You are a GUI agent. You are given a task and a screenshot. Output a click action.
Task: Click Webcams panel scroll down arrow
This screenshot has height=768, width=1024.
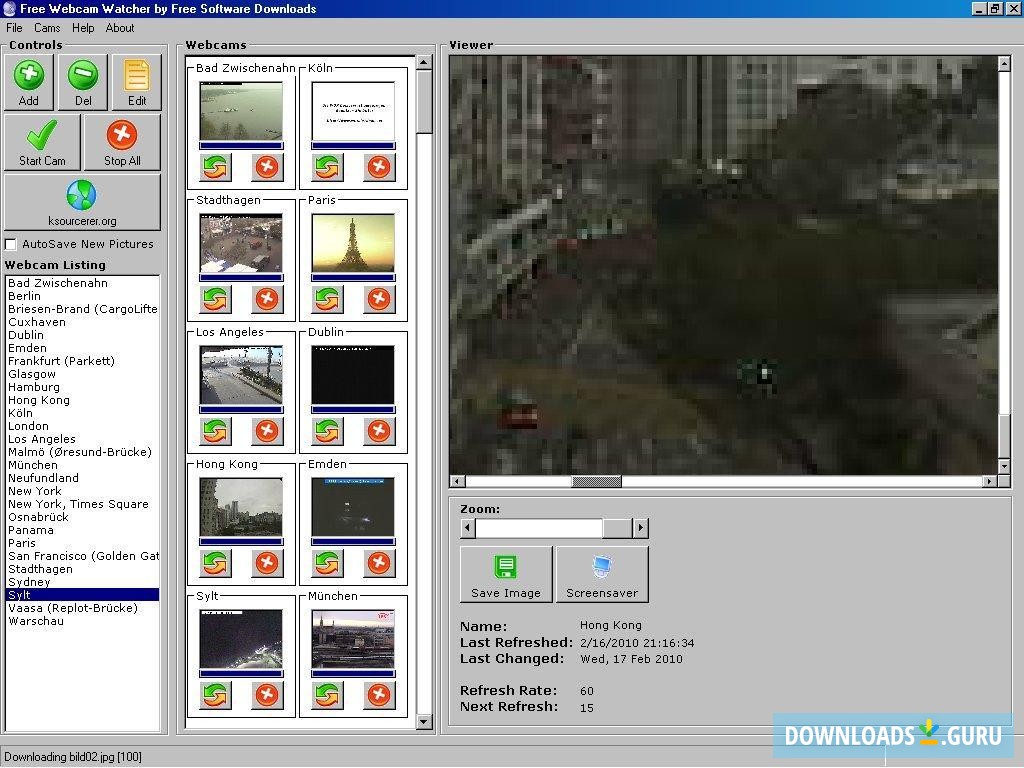[424, 722]
